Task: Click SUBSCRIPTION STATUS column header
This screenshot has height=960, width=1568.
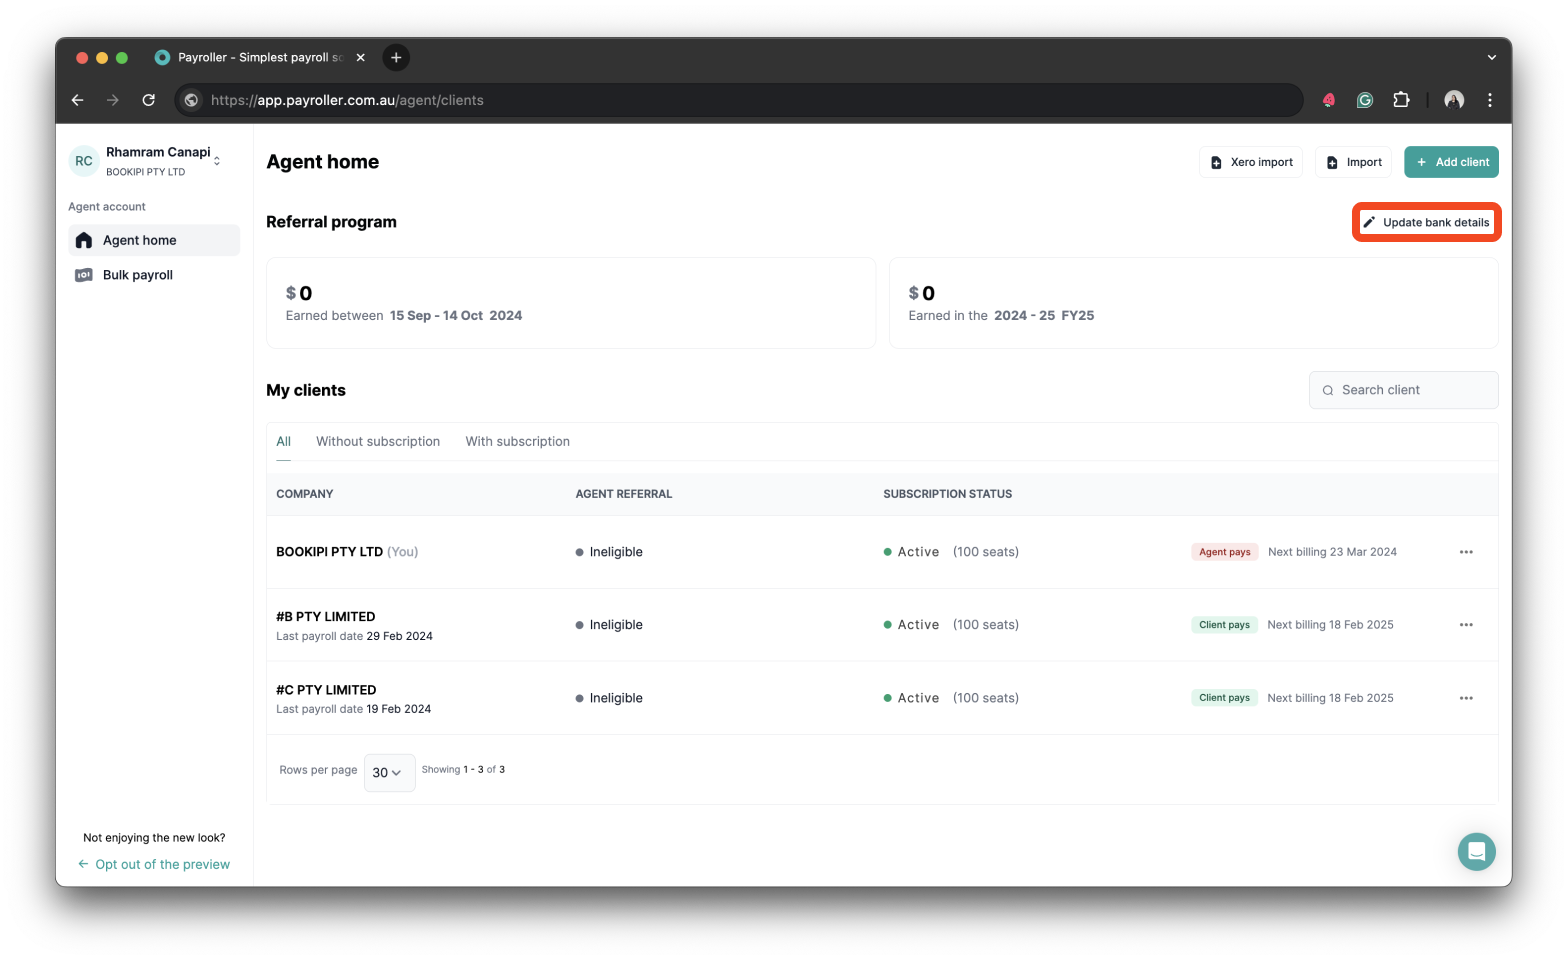Action: pyautogui.click(x=948, y=494)
